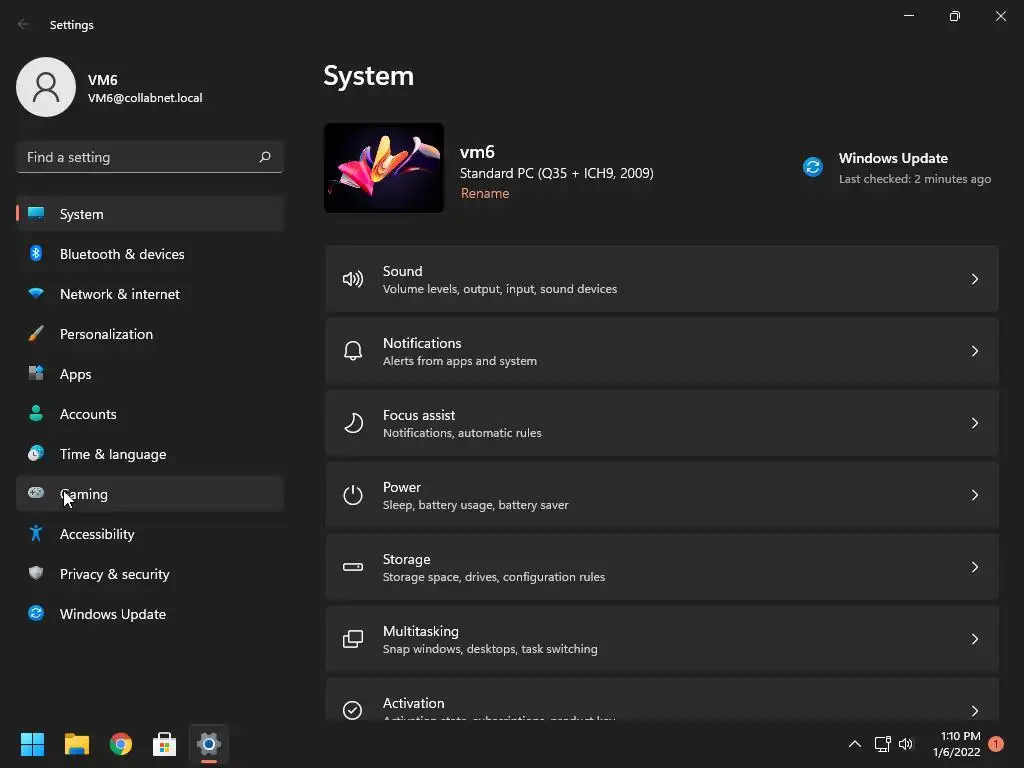Go to Bluetooth & devices
This screenshot has width=1024, height=768.
pos(150,254)
